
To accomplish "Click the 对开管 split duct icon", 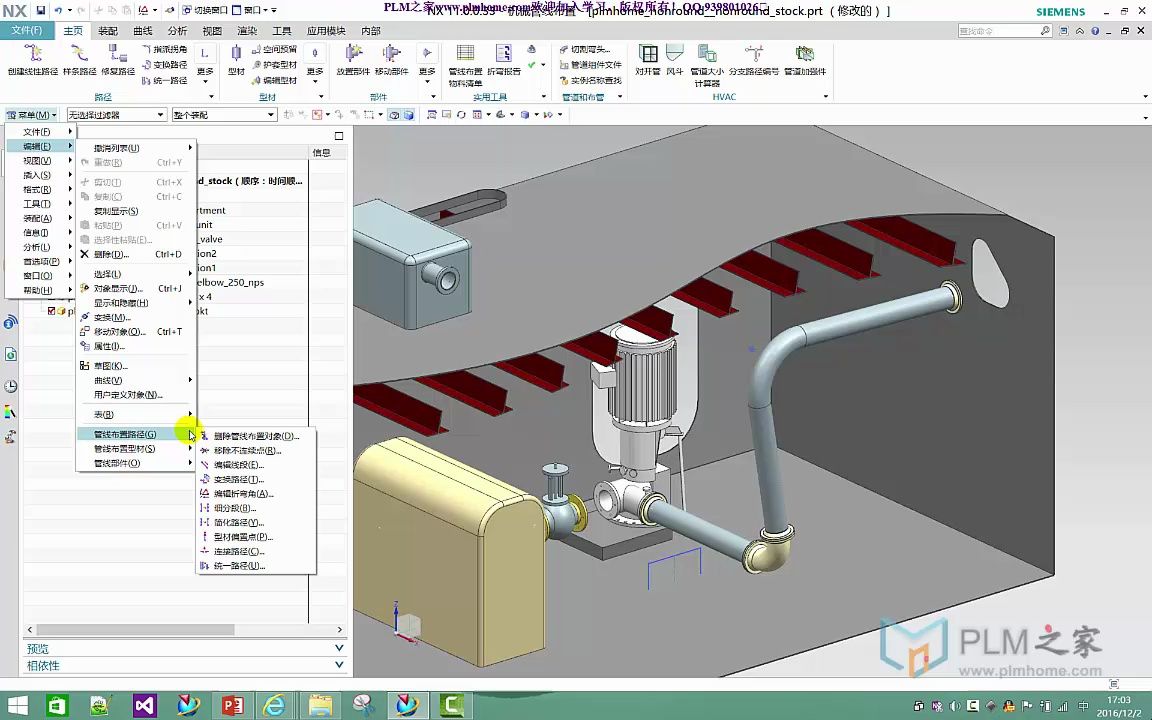I will 648,55.
